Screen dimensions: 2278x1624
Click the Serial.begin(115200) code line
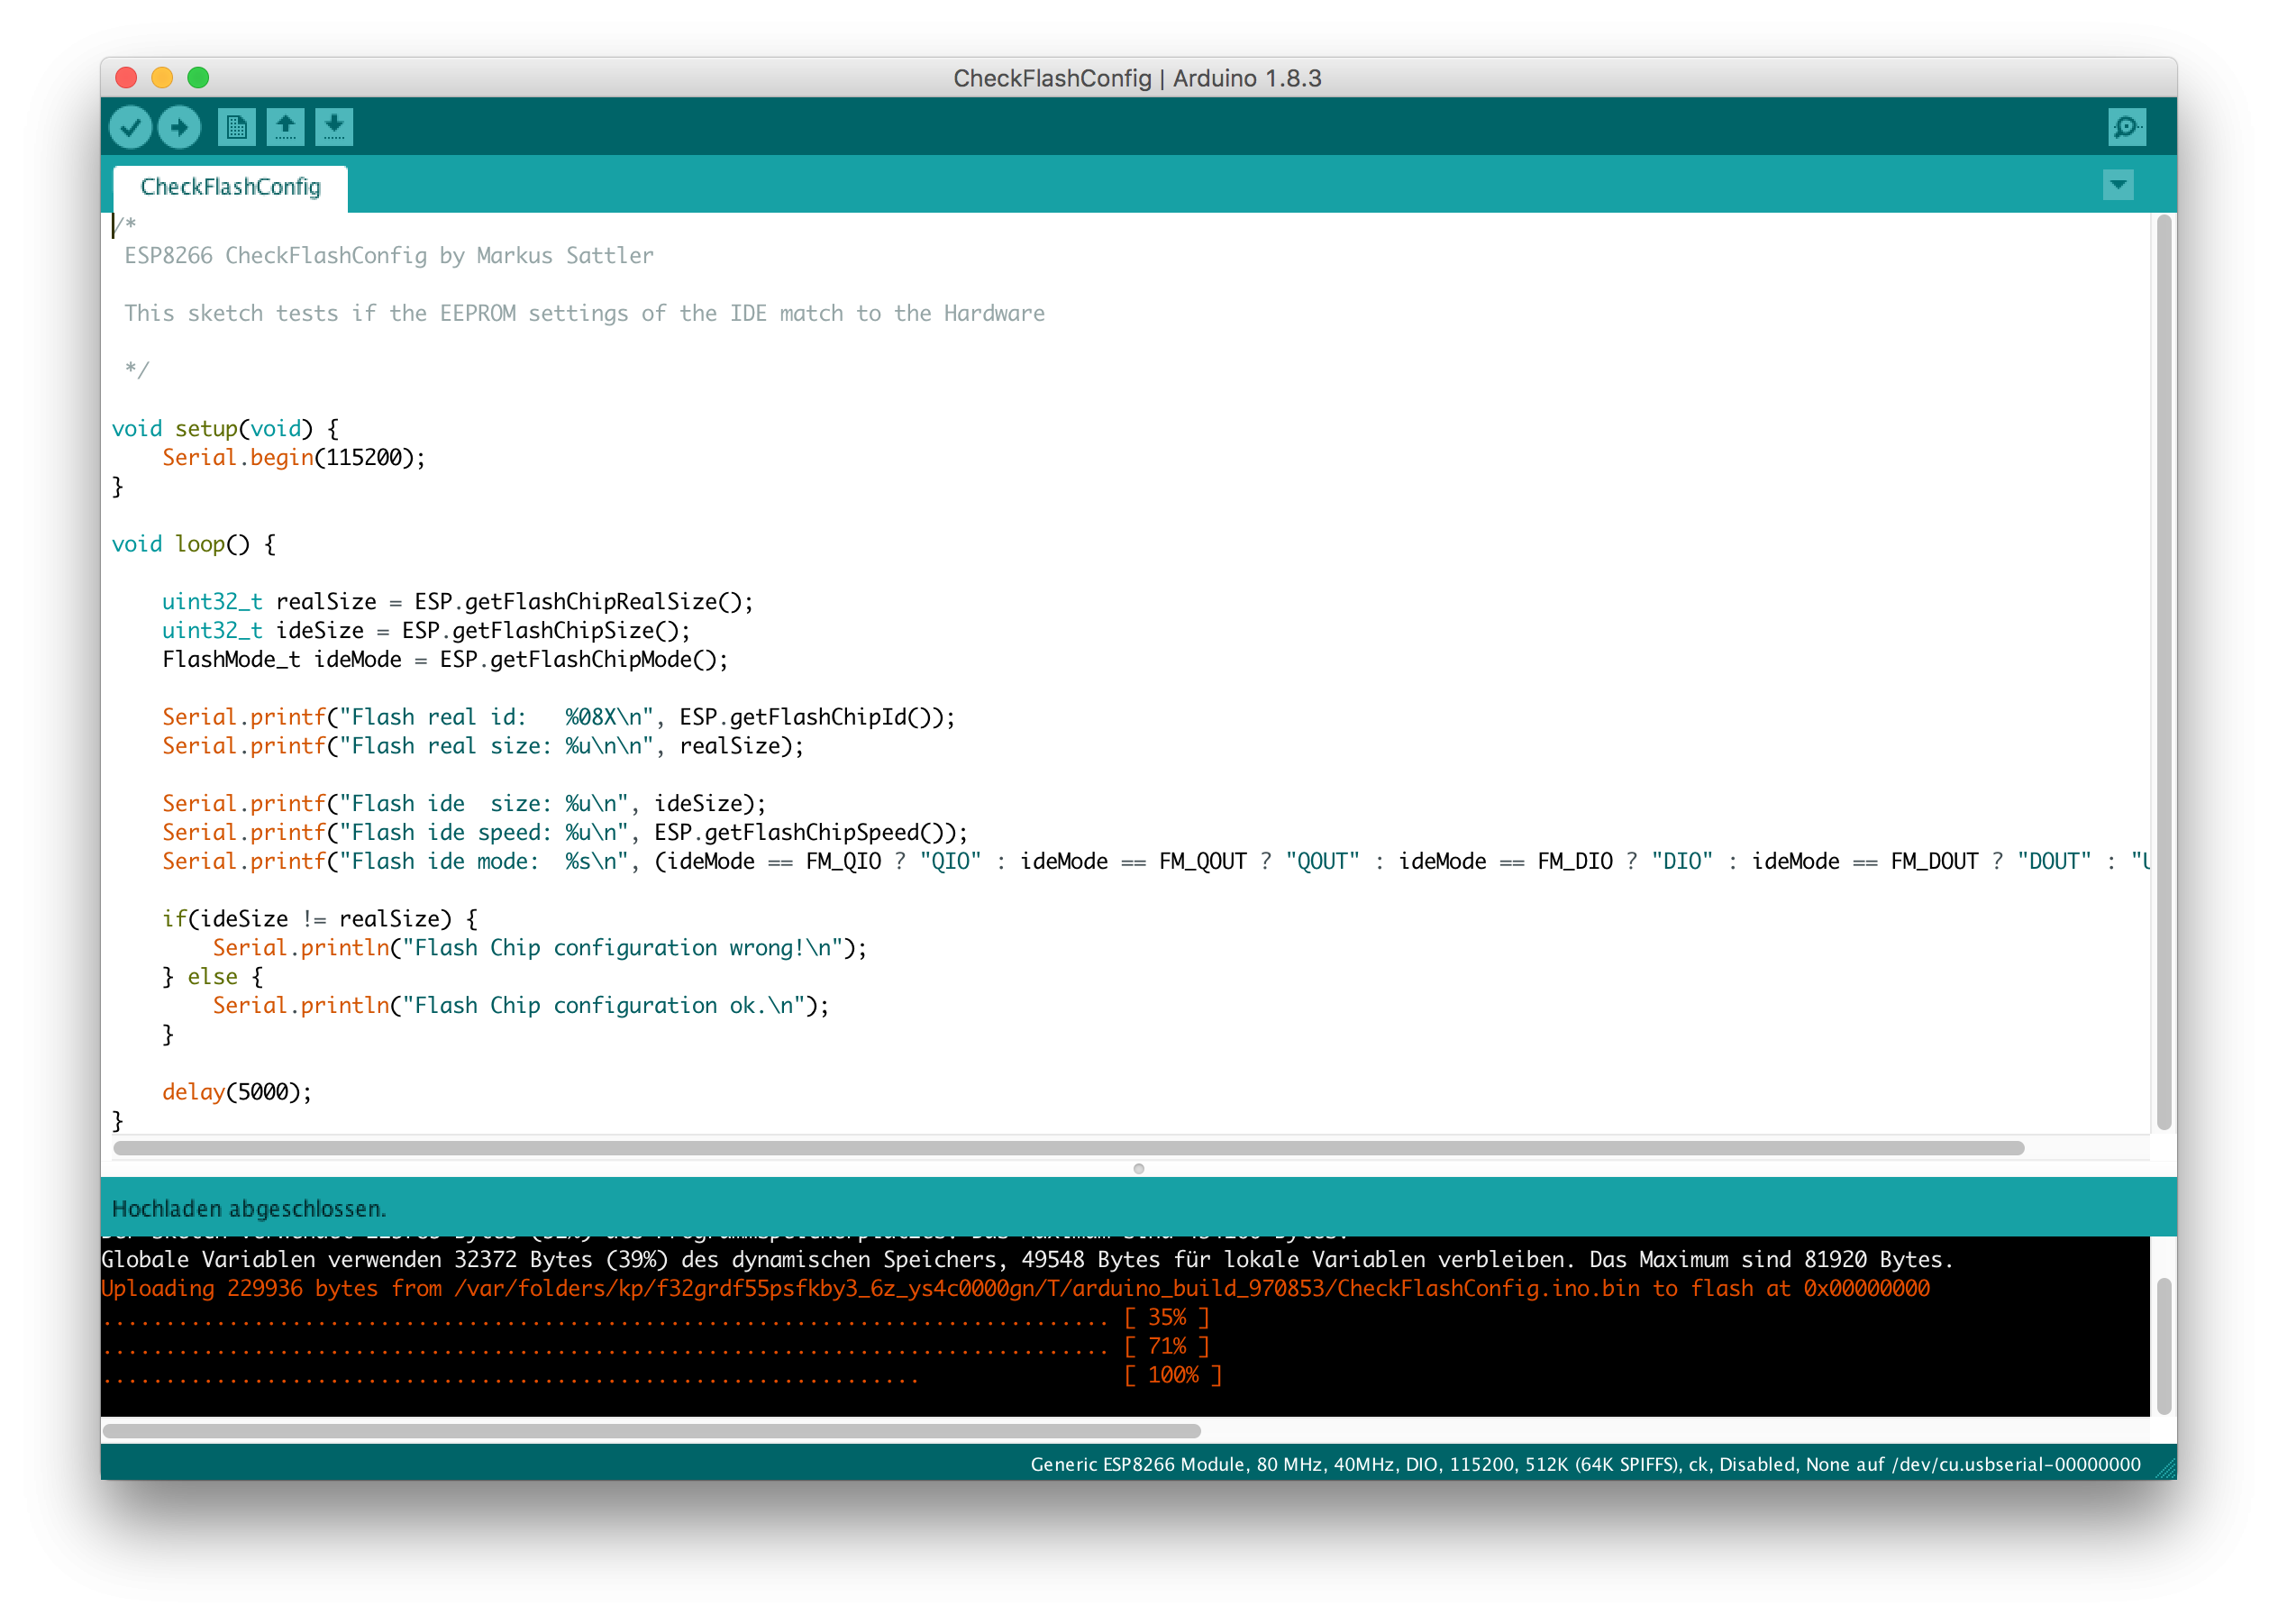[293, 458]
